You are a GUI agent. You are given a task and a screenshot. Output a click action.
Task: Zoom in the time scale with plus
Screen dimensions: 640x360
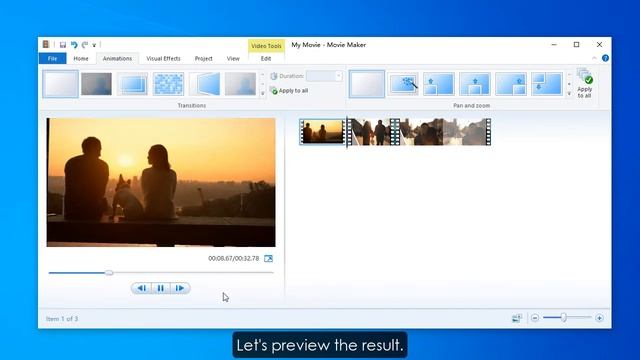[599, 318]
